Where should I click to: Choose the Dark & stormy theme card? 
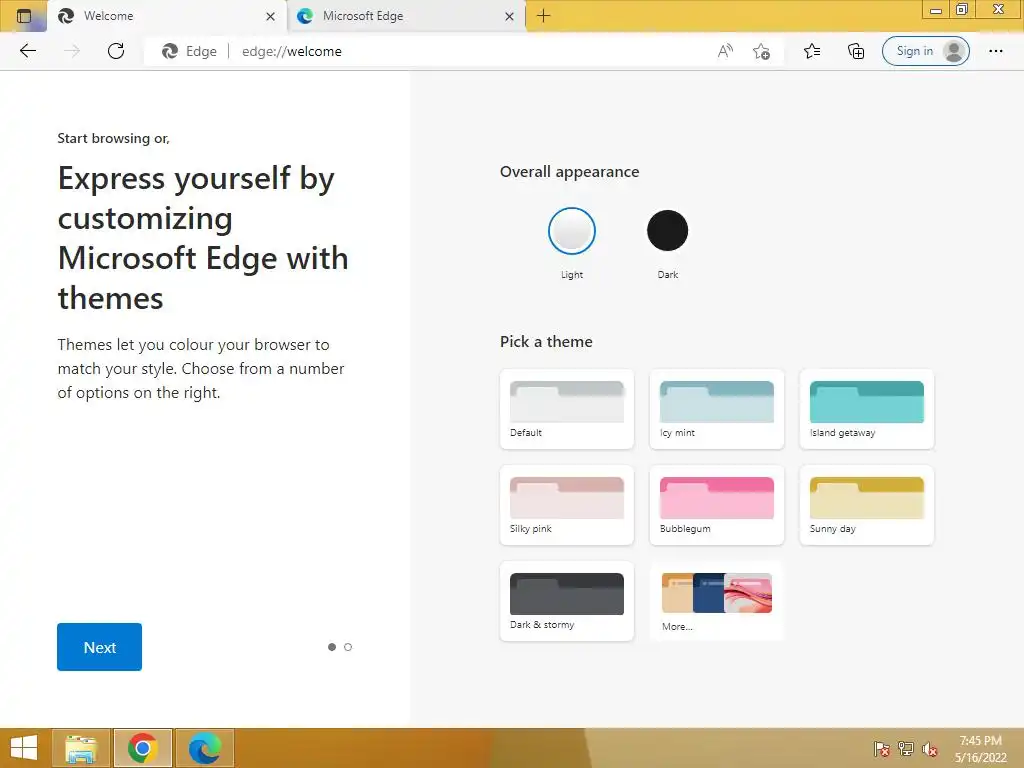(567, 601)
